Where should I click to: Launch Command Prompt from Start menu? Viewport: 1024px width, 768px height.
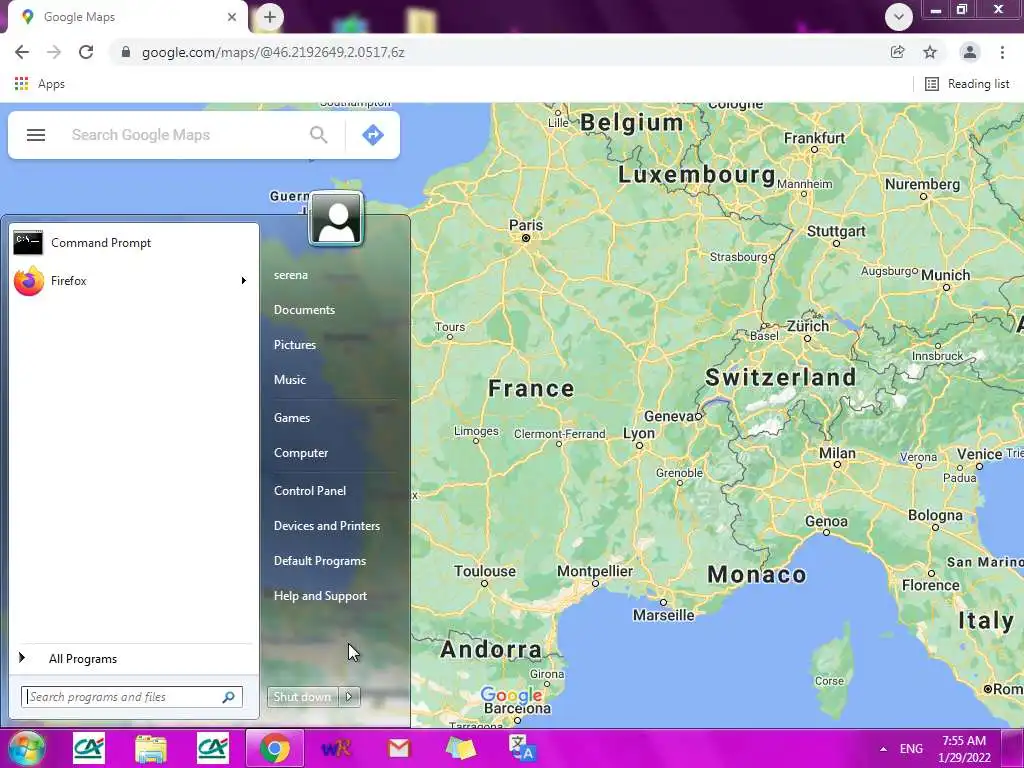(x=134, y=243)
